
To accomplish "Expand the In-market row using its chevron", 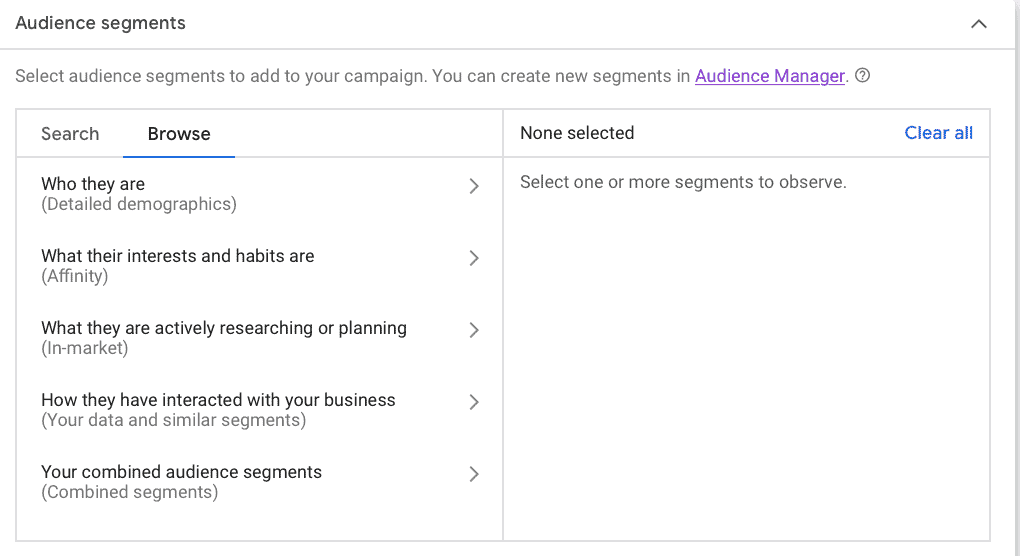I will (474, 330).
